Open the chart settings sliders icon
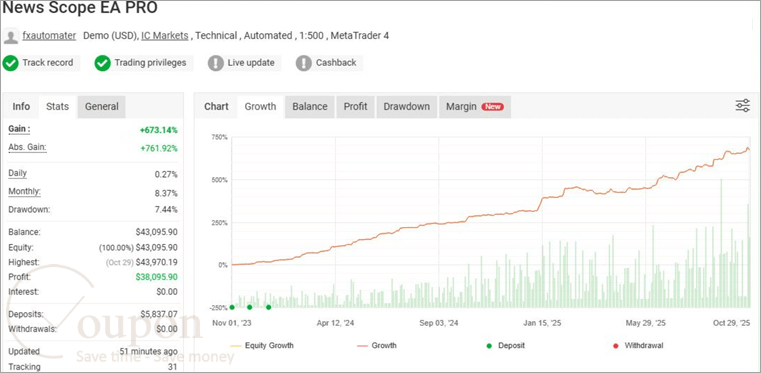The width and height of the screenshot is (761, 373). tap(743, 106)
